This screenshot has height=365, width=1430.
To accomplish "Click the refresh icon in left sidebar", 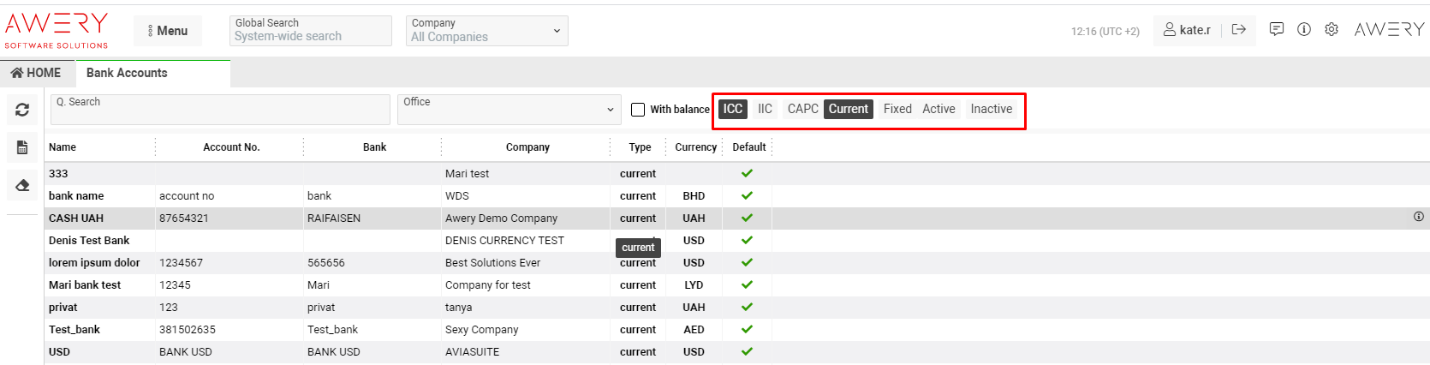I will click(x=22, y=110).
